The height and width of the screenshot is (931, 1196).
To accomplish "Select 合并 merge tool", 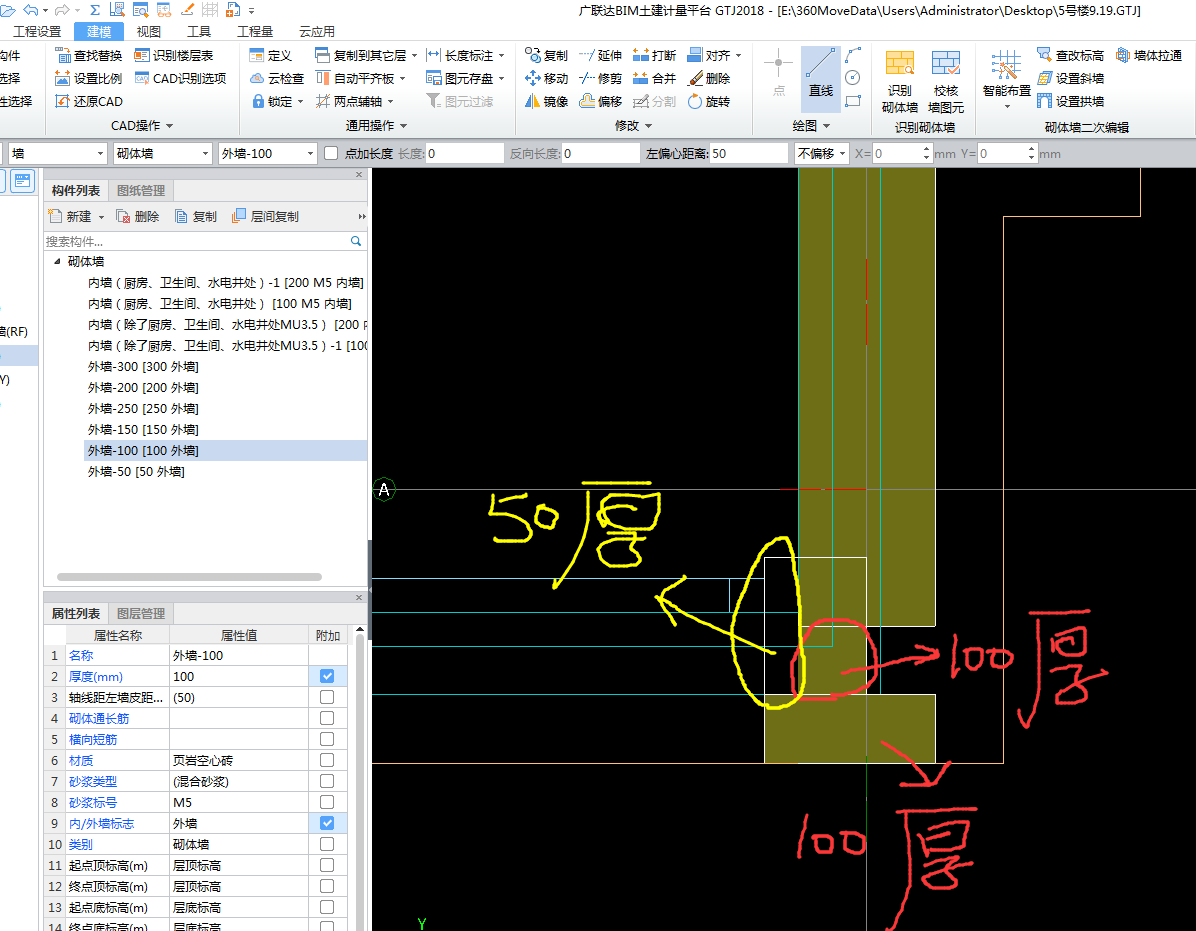I will coord(654,79).
